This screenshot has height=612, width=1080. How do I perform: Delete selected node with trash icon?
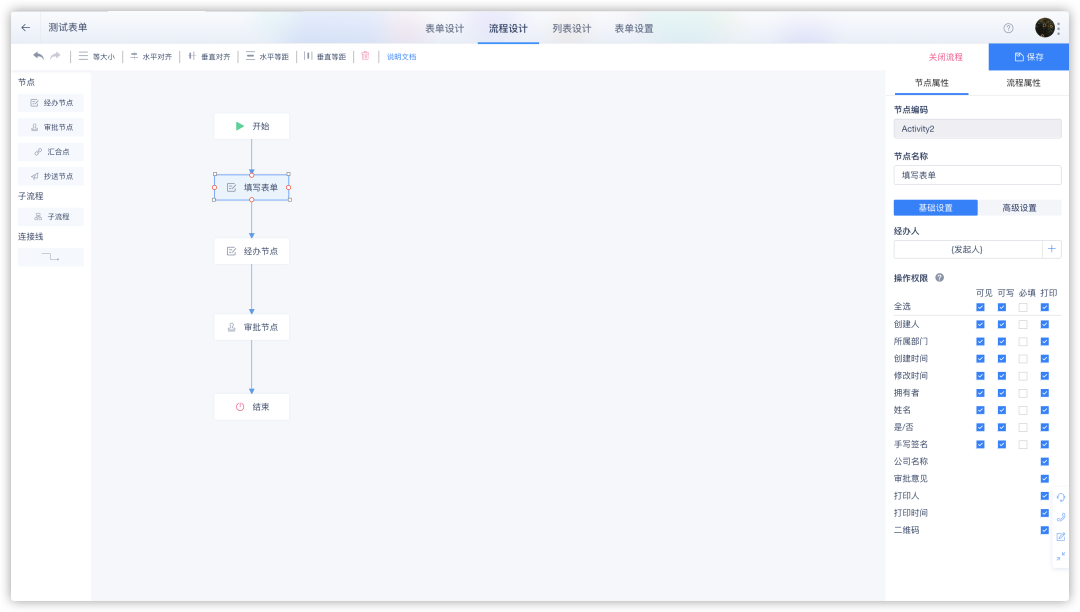365,56
